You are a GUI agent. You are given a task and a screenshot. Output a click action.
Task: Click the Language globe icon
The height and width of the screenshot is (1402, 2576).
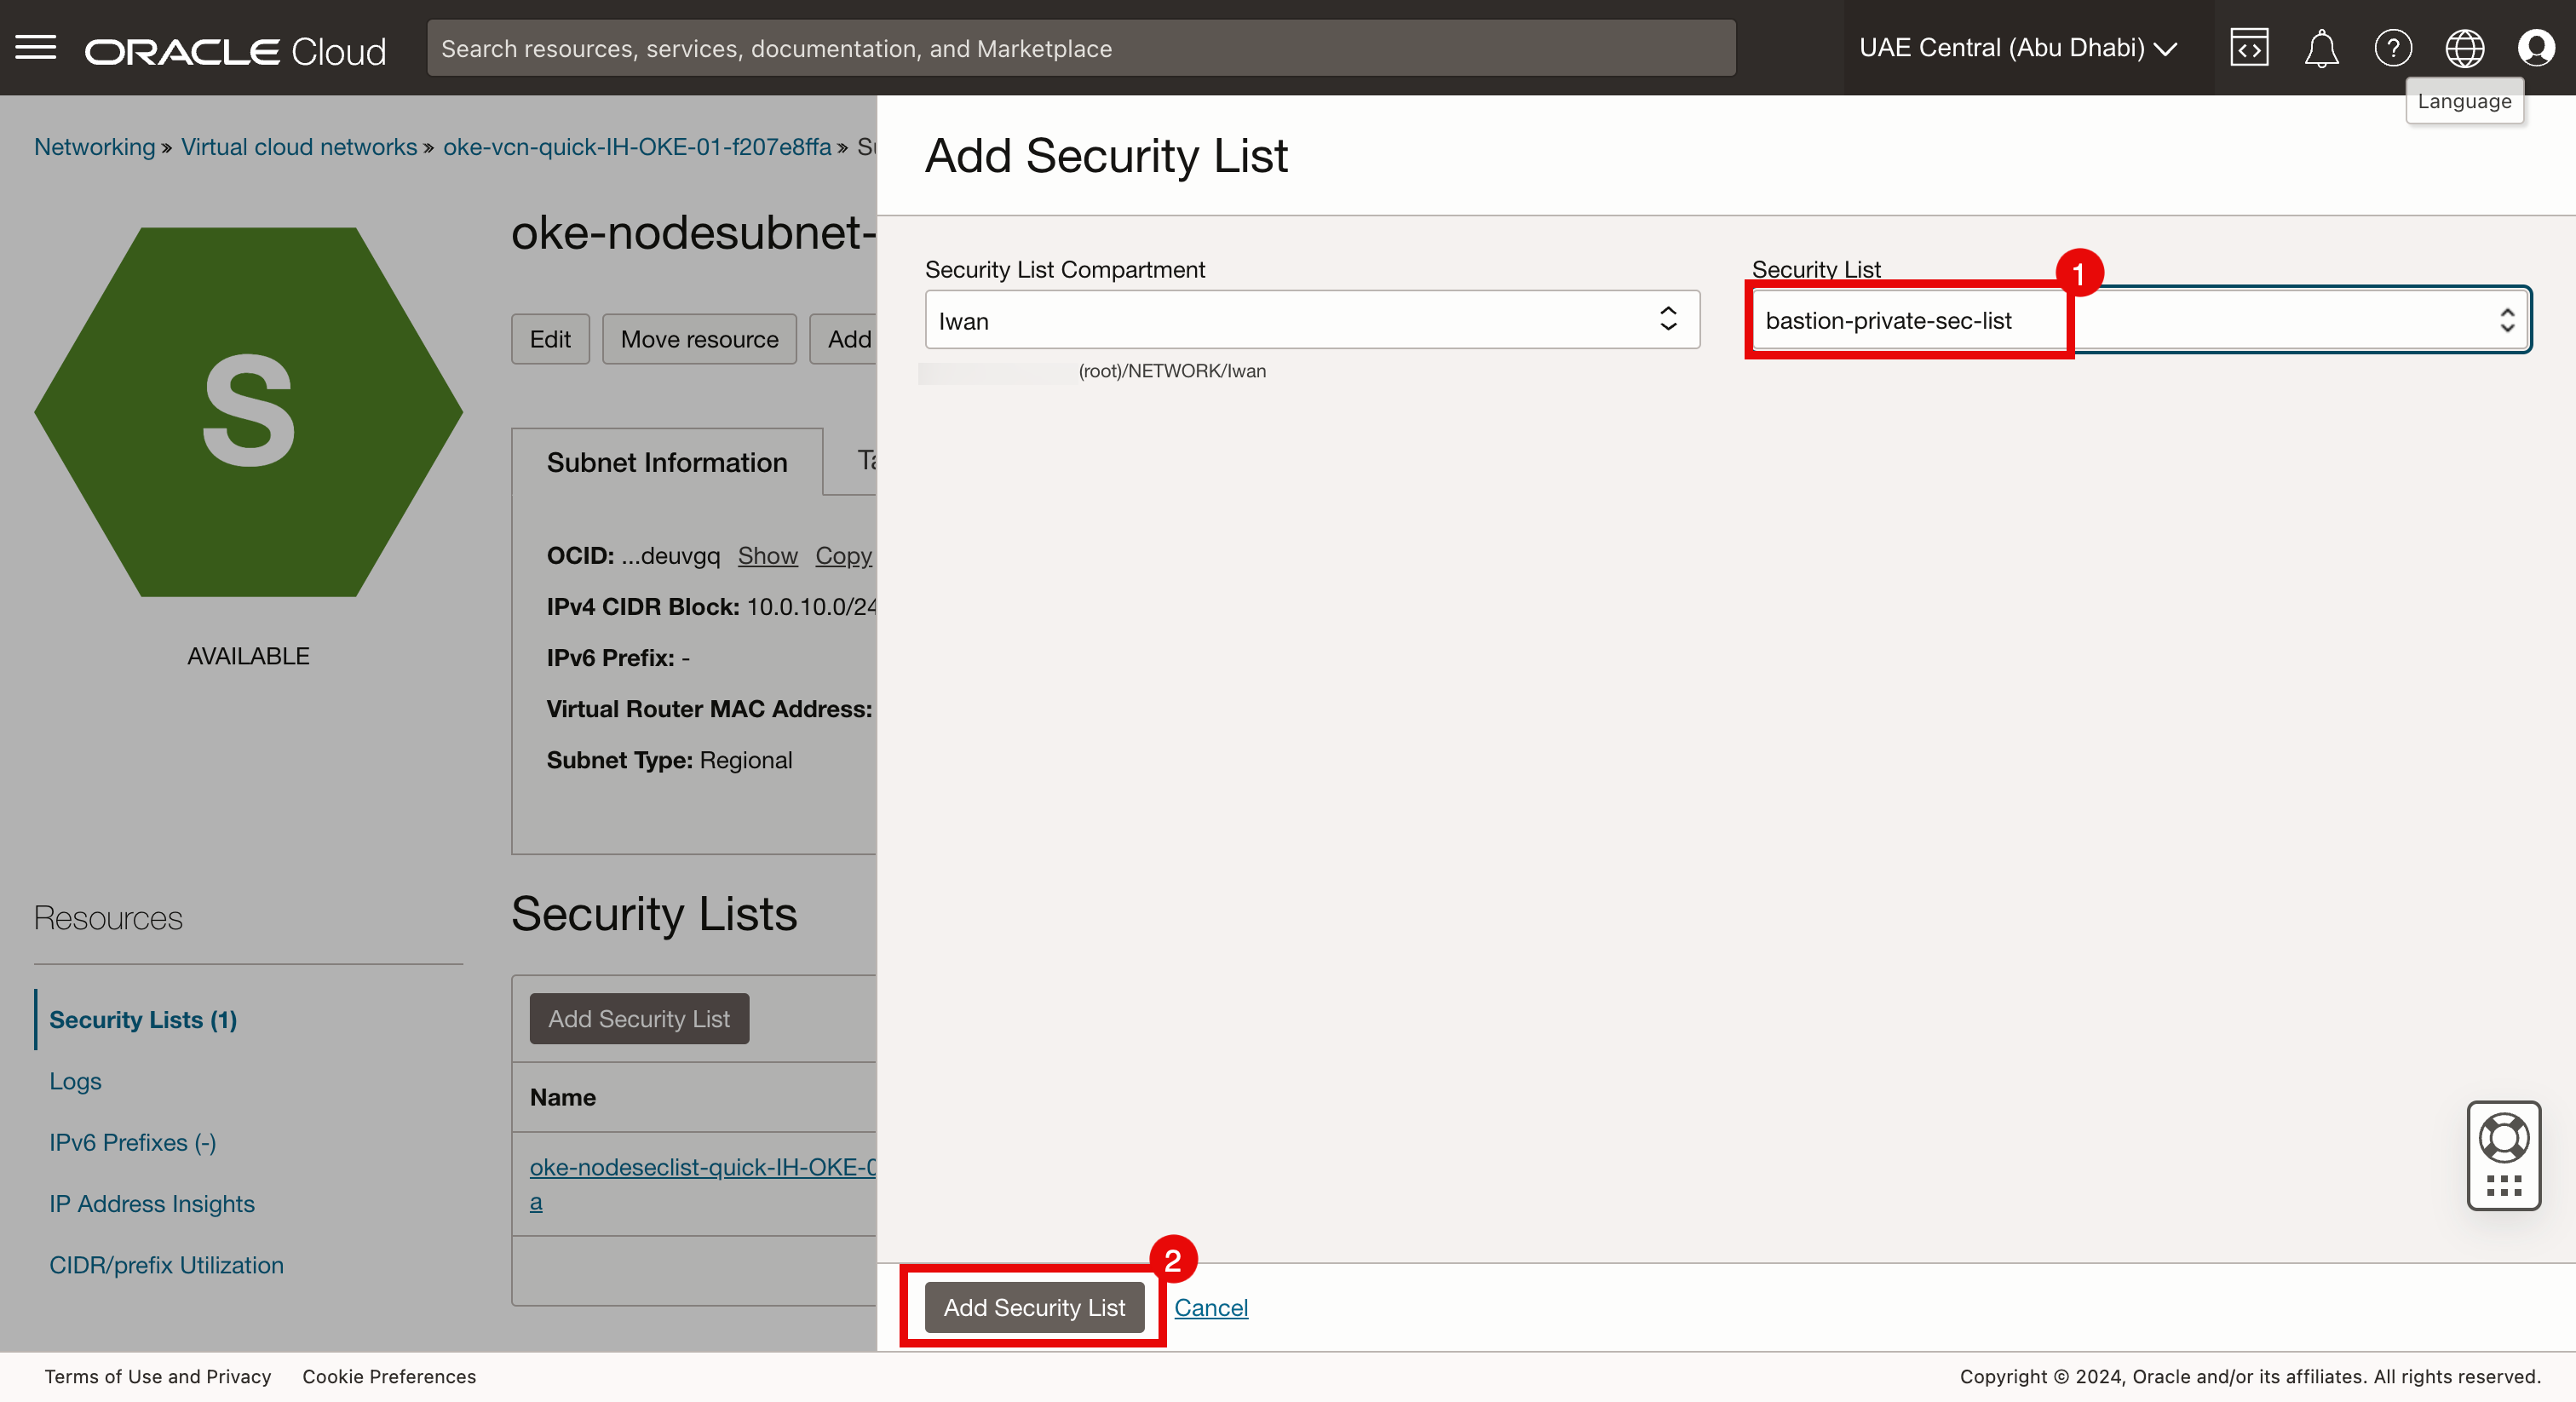pyautogui.click(x=2464, y=47)
